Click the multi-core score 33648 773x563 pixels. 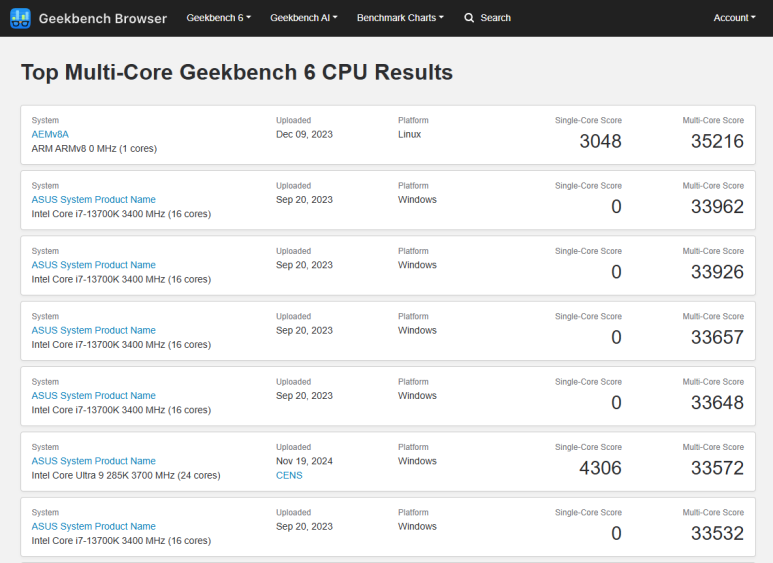tap(717, 403)
